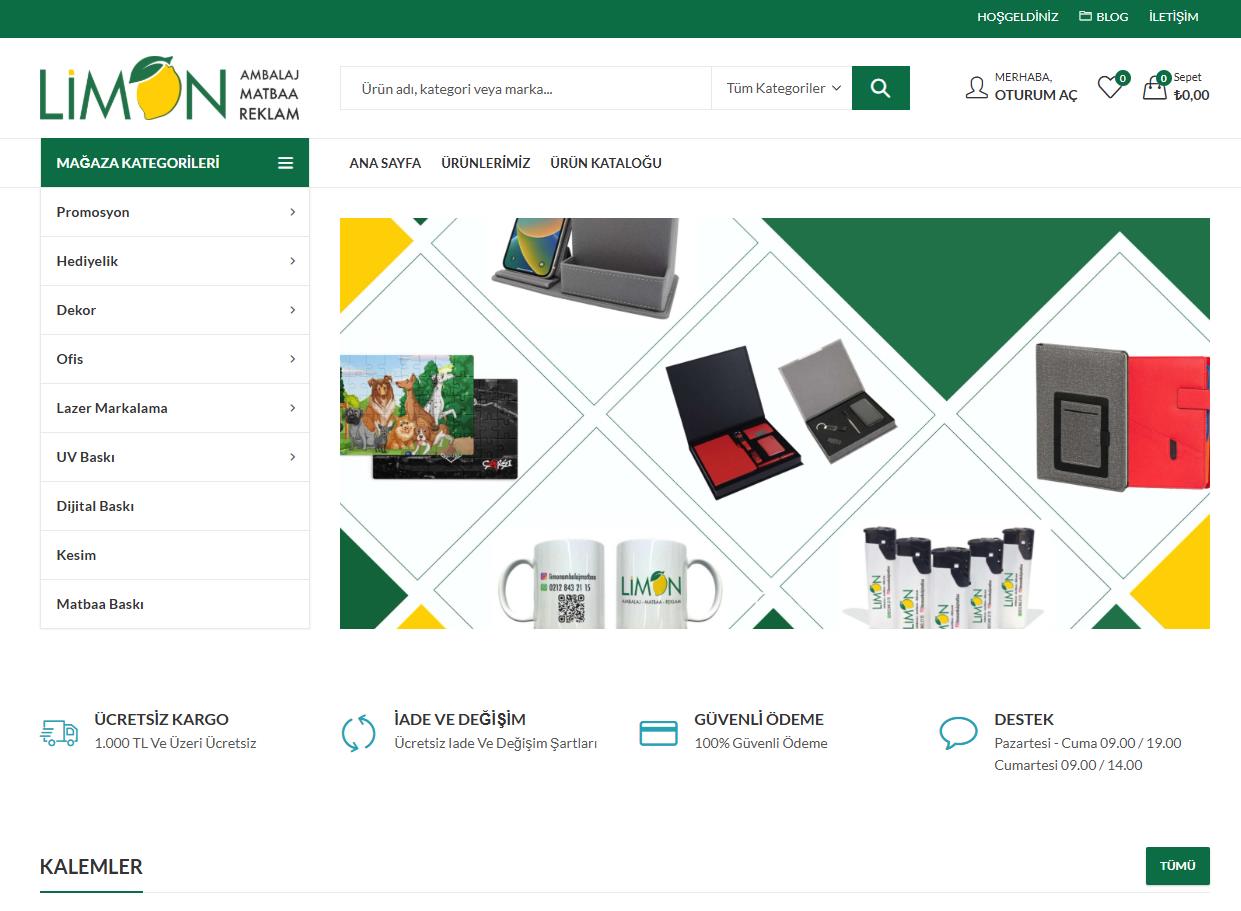Screen dimensions: 1241x911
Task: Click the free shipping truck icon
Action: (x=59, y=732)
